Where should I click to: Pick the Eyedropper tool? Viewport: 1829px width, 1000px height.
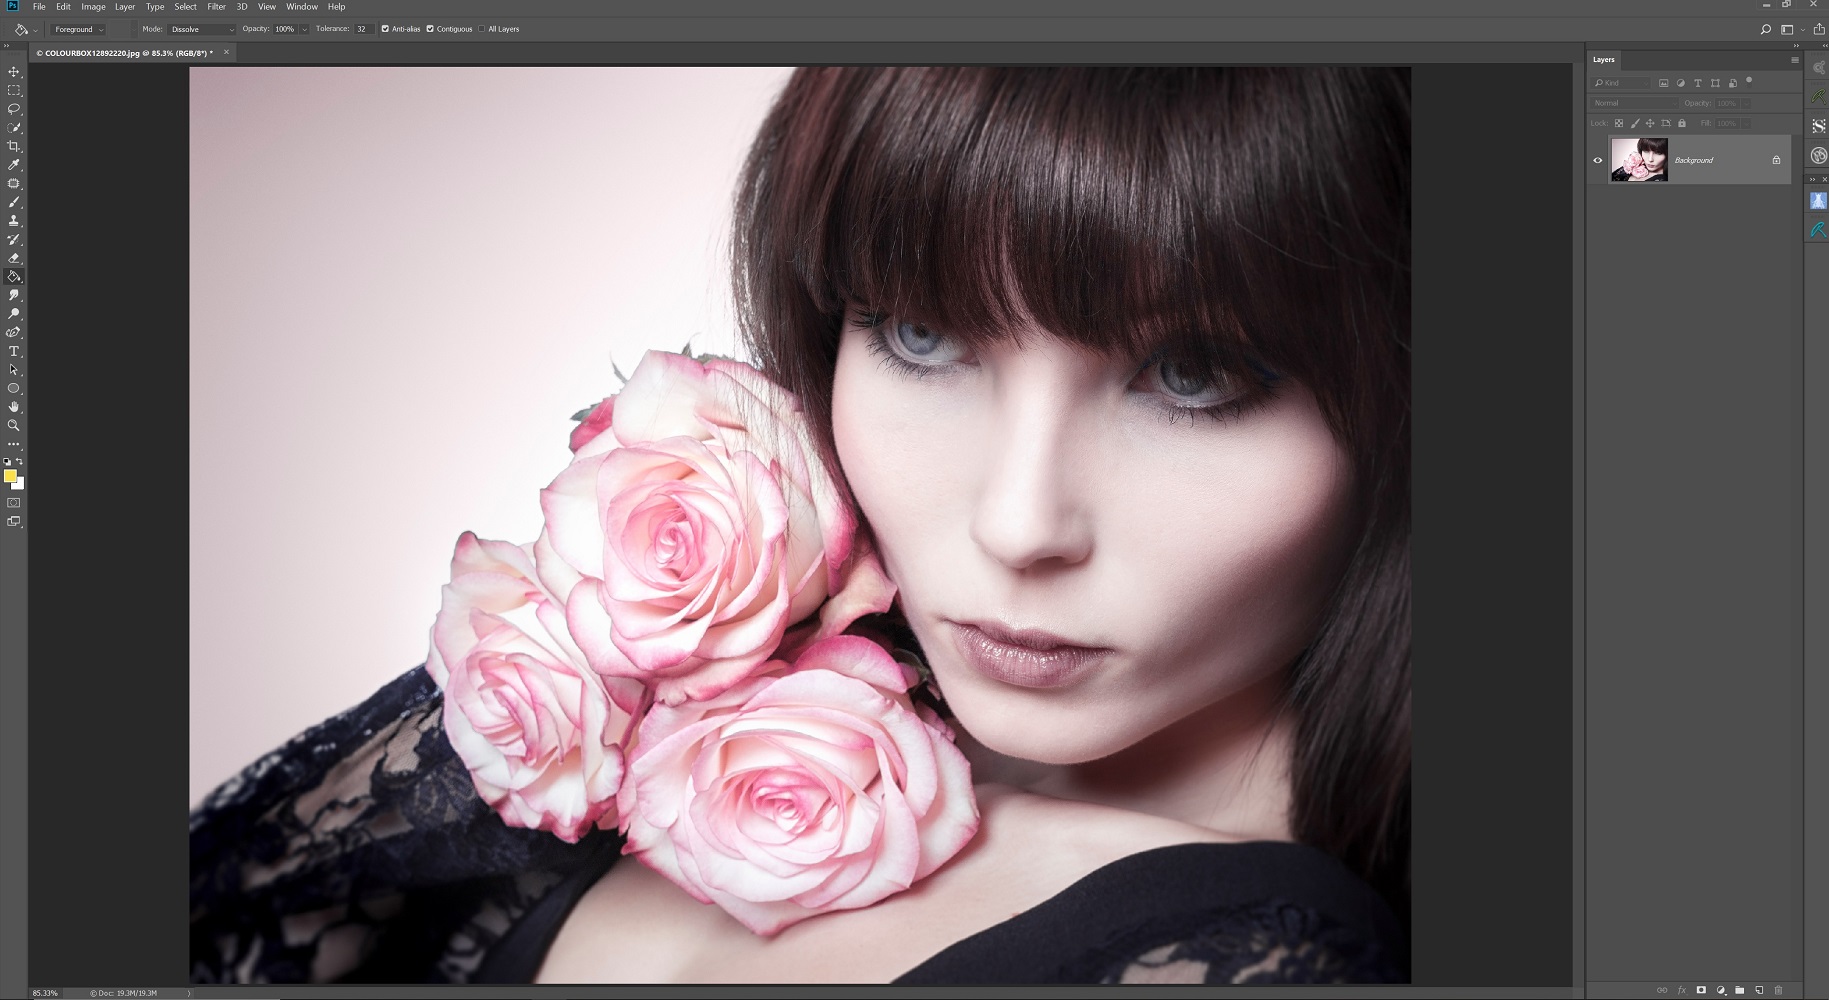tap(14, 165)
